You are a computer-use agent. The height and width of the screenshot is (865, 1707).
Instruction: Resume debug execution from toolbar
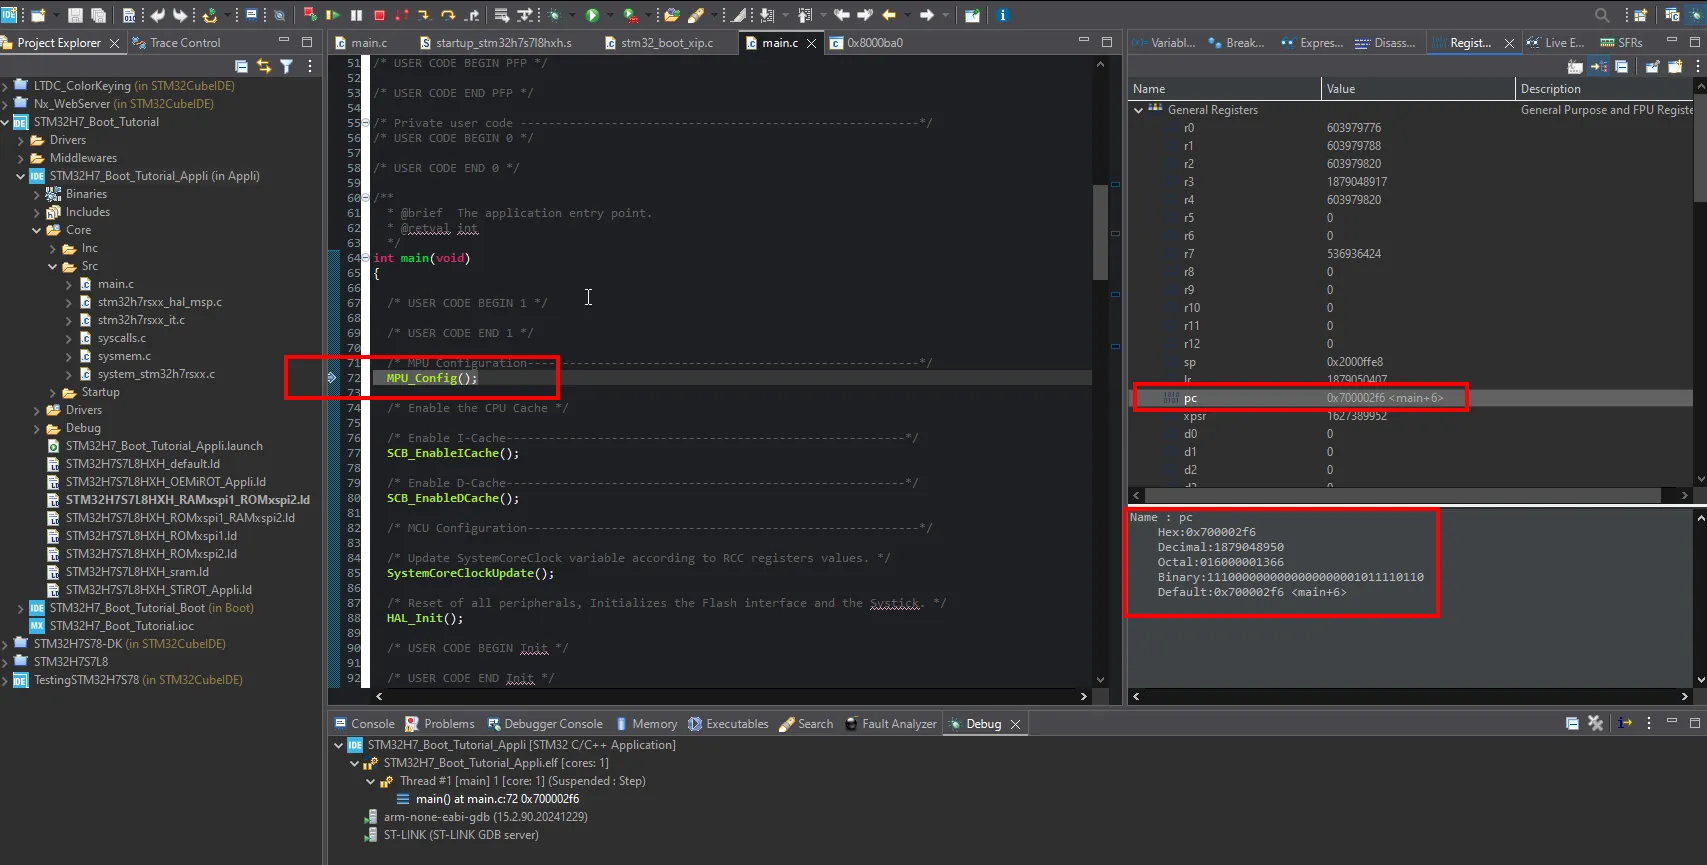[x=333, y=15]
